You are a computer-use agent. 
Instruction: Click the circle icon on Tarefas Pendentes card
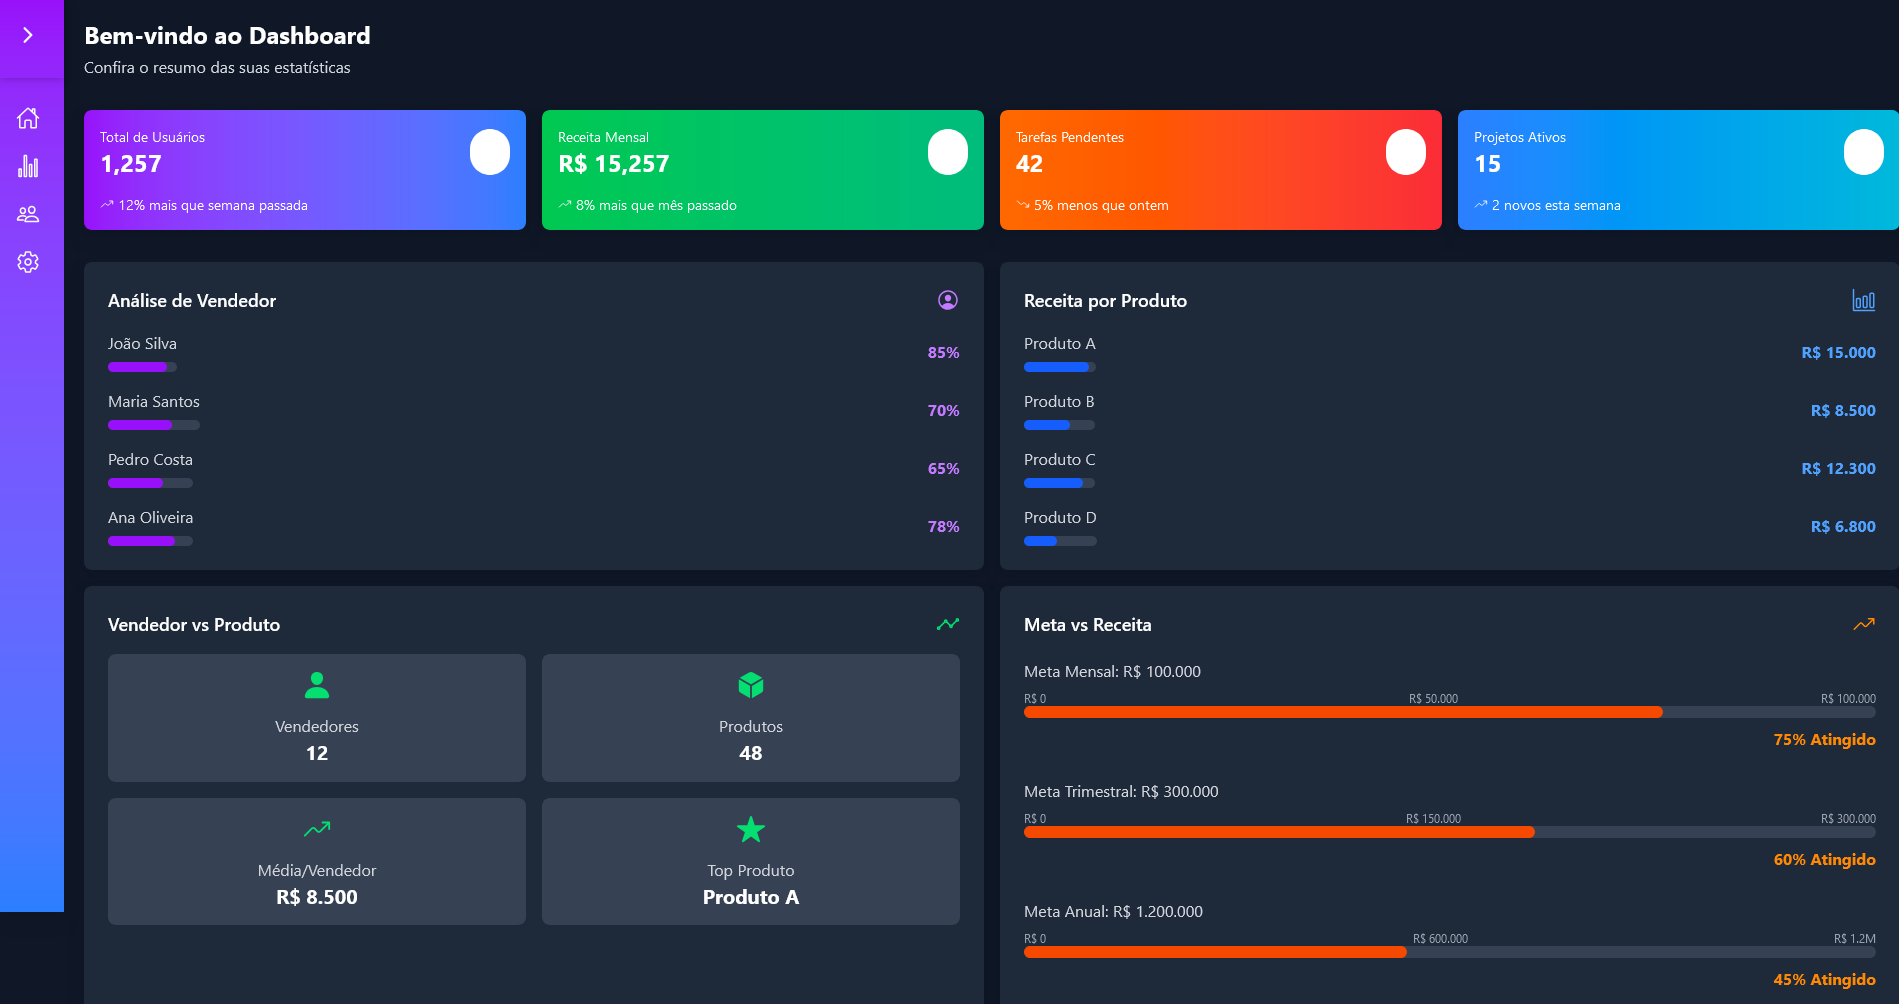pyautogui.click(x=1405, y=151)
